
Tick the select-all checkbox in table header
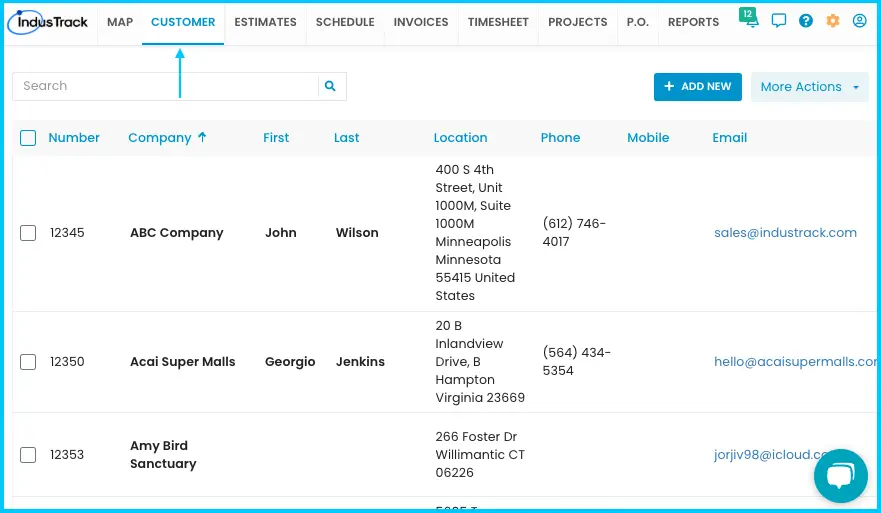[x=28, y=138]
